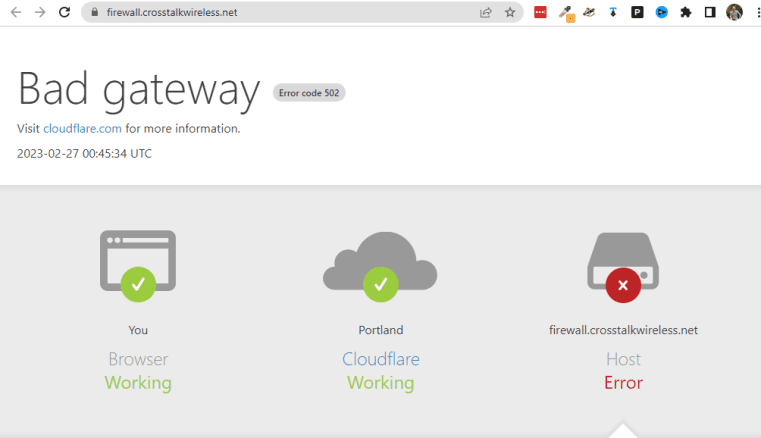
Task: Open the blue circular play extension
Action: [x=662, y=12]
